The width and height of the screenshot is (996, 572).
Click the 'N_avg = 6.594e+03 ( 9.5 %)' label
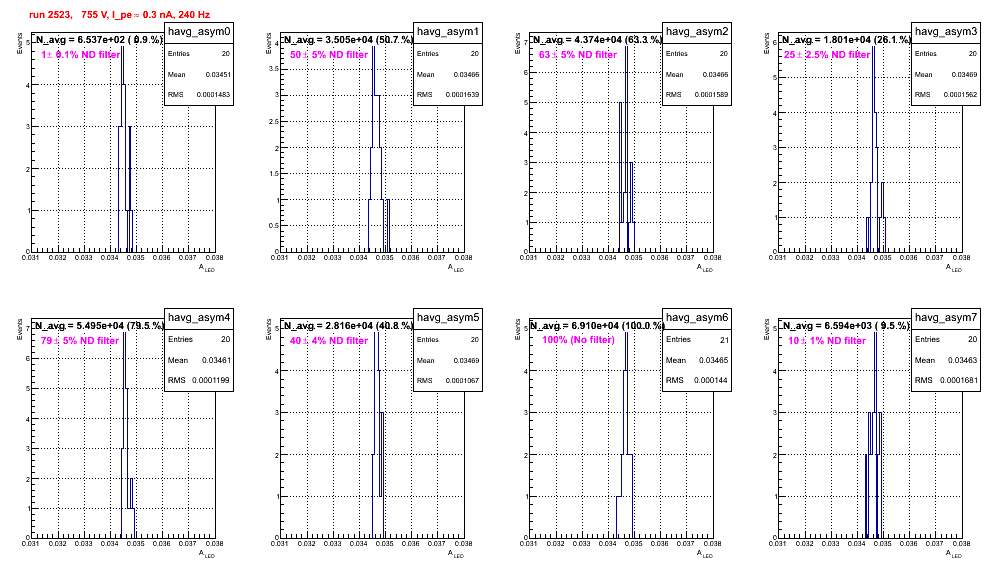point(846,325)
